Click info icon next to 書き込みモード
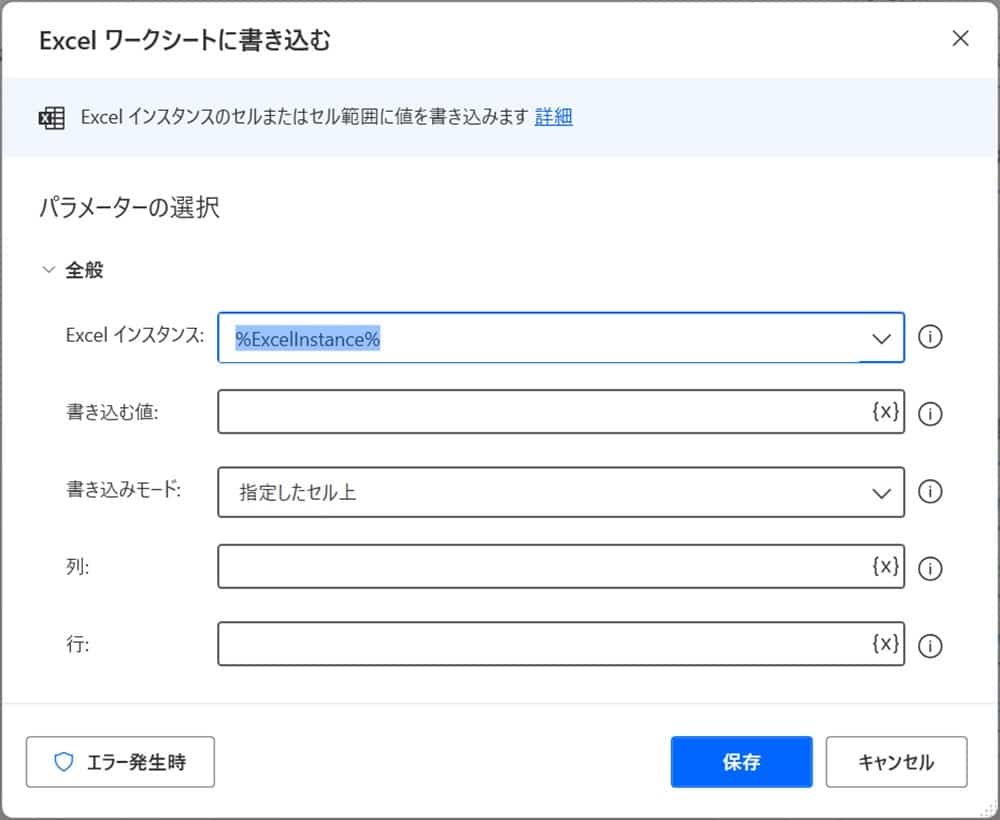This screenshot has width=1000, height=820. [930, 492]
